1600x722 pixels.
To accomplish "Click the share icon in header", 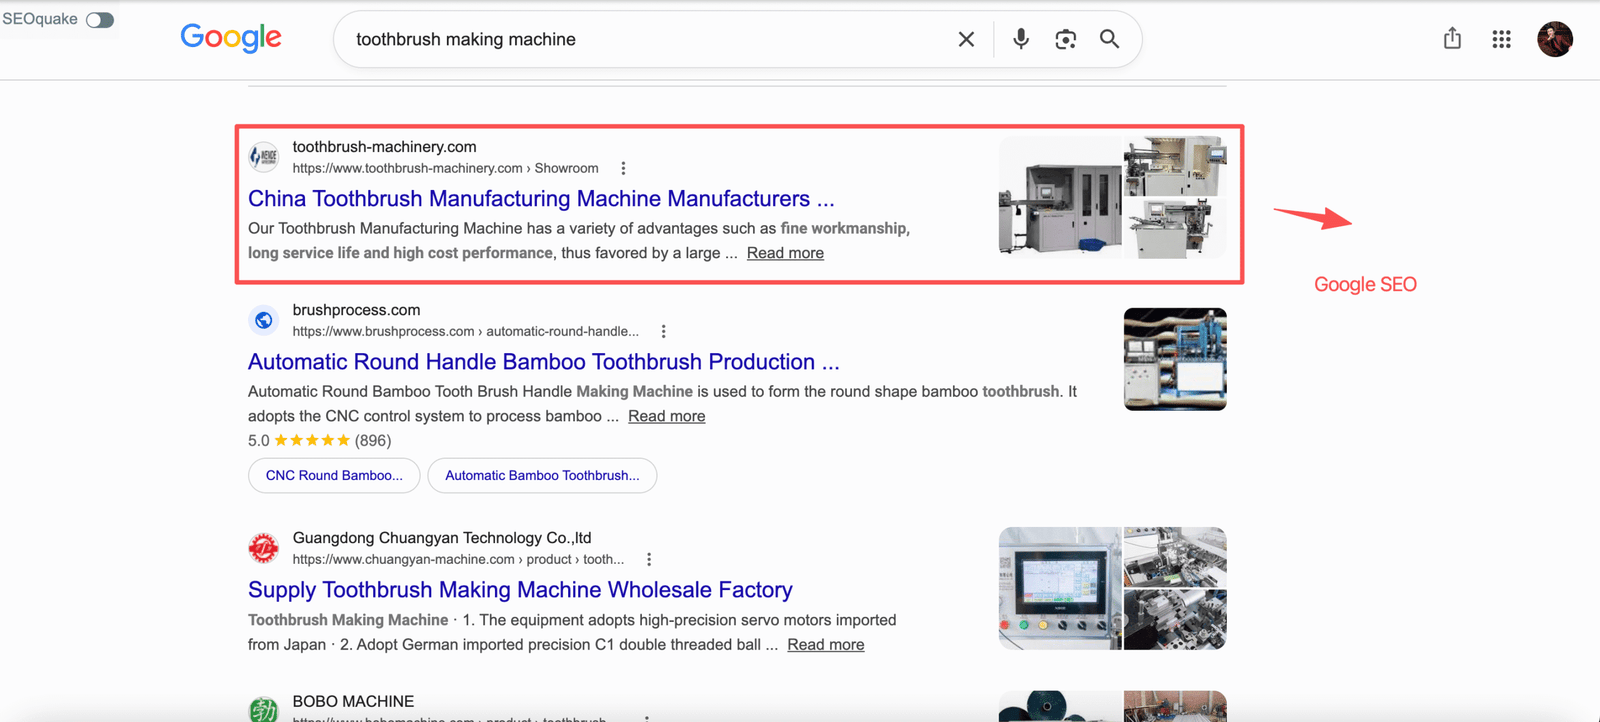I will (1452, 38).
